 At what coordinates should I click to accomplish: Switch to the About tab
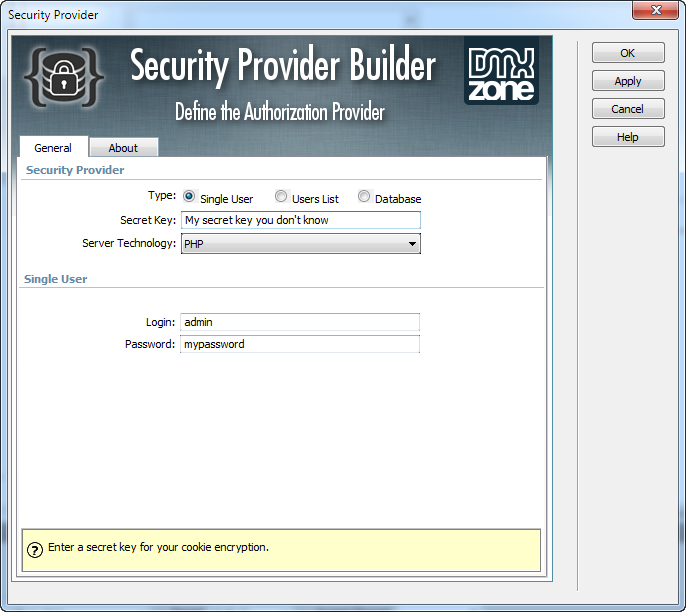(x=123, y=148)
